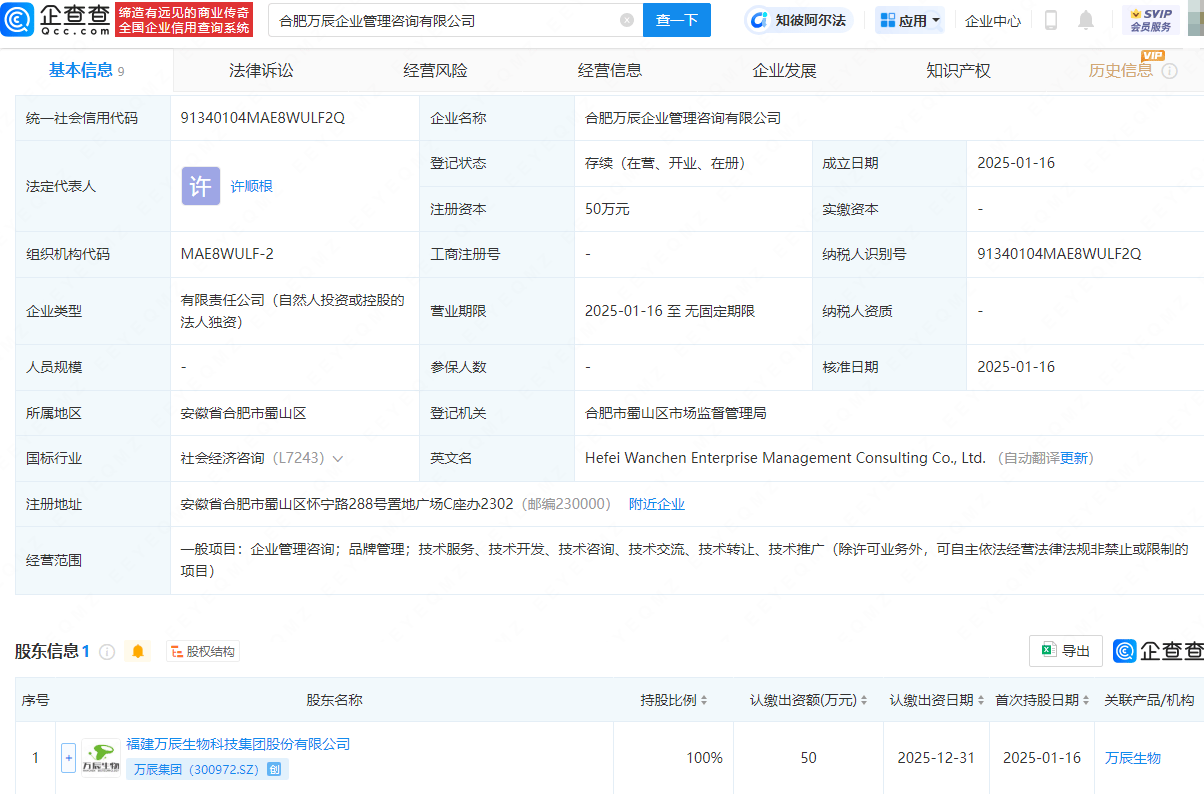The image size is (1204, 794).
Task: Click 附近企业 nearby companies link
Action: coord(656,504)
